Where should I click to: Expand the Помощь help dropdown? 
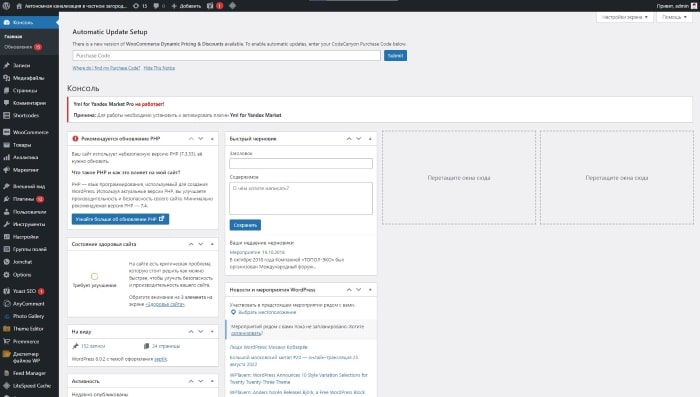[x=674, y=17]
